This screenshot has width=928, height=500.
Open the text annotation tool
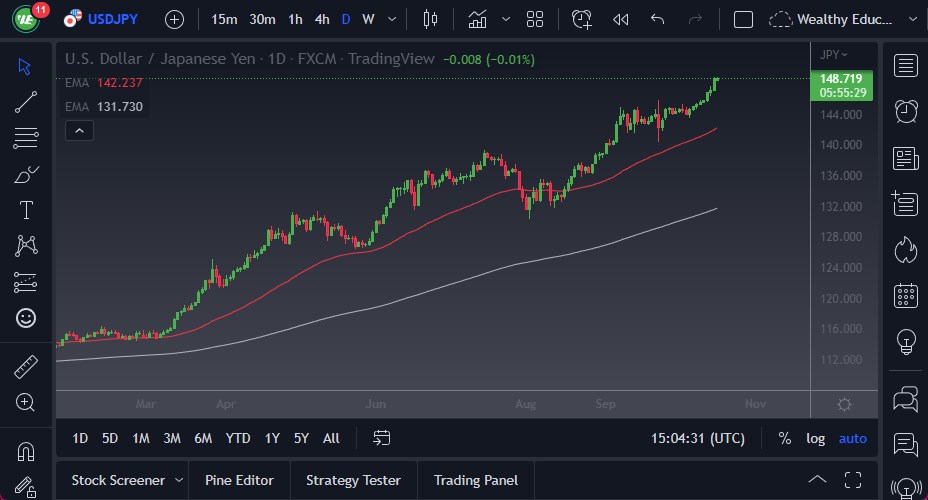(26, 210)
